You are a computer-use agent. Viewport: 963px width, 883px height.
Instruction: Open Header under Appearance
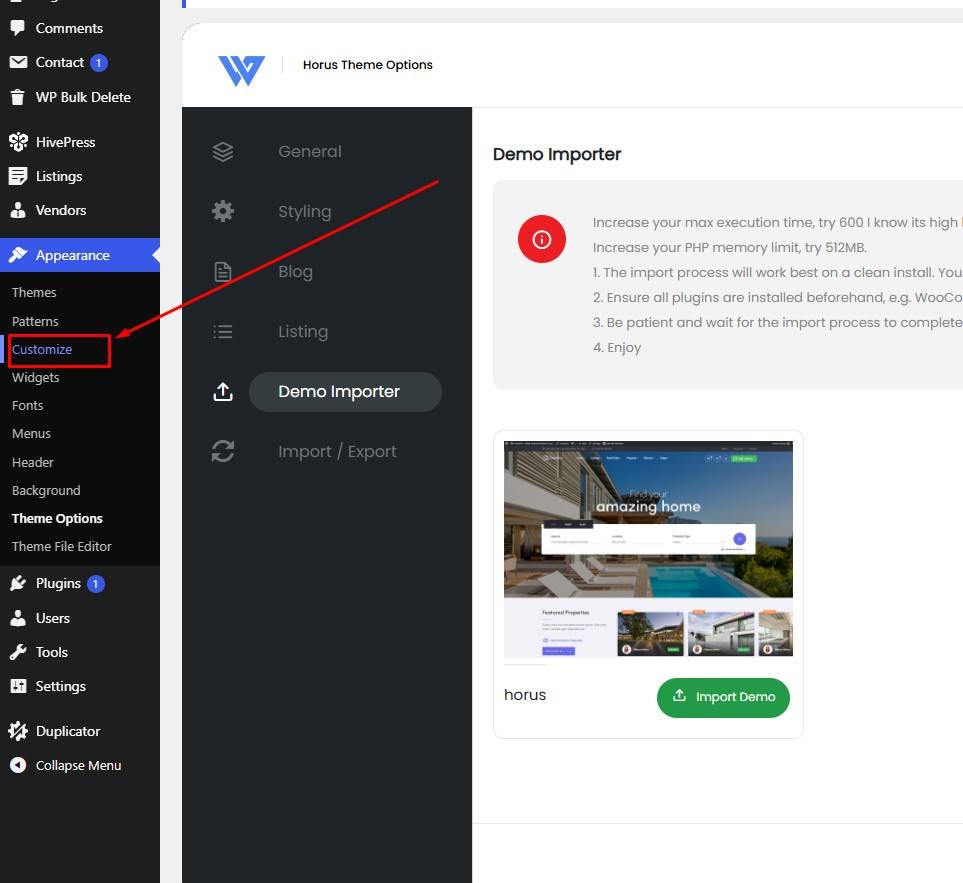click(33, 462)
